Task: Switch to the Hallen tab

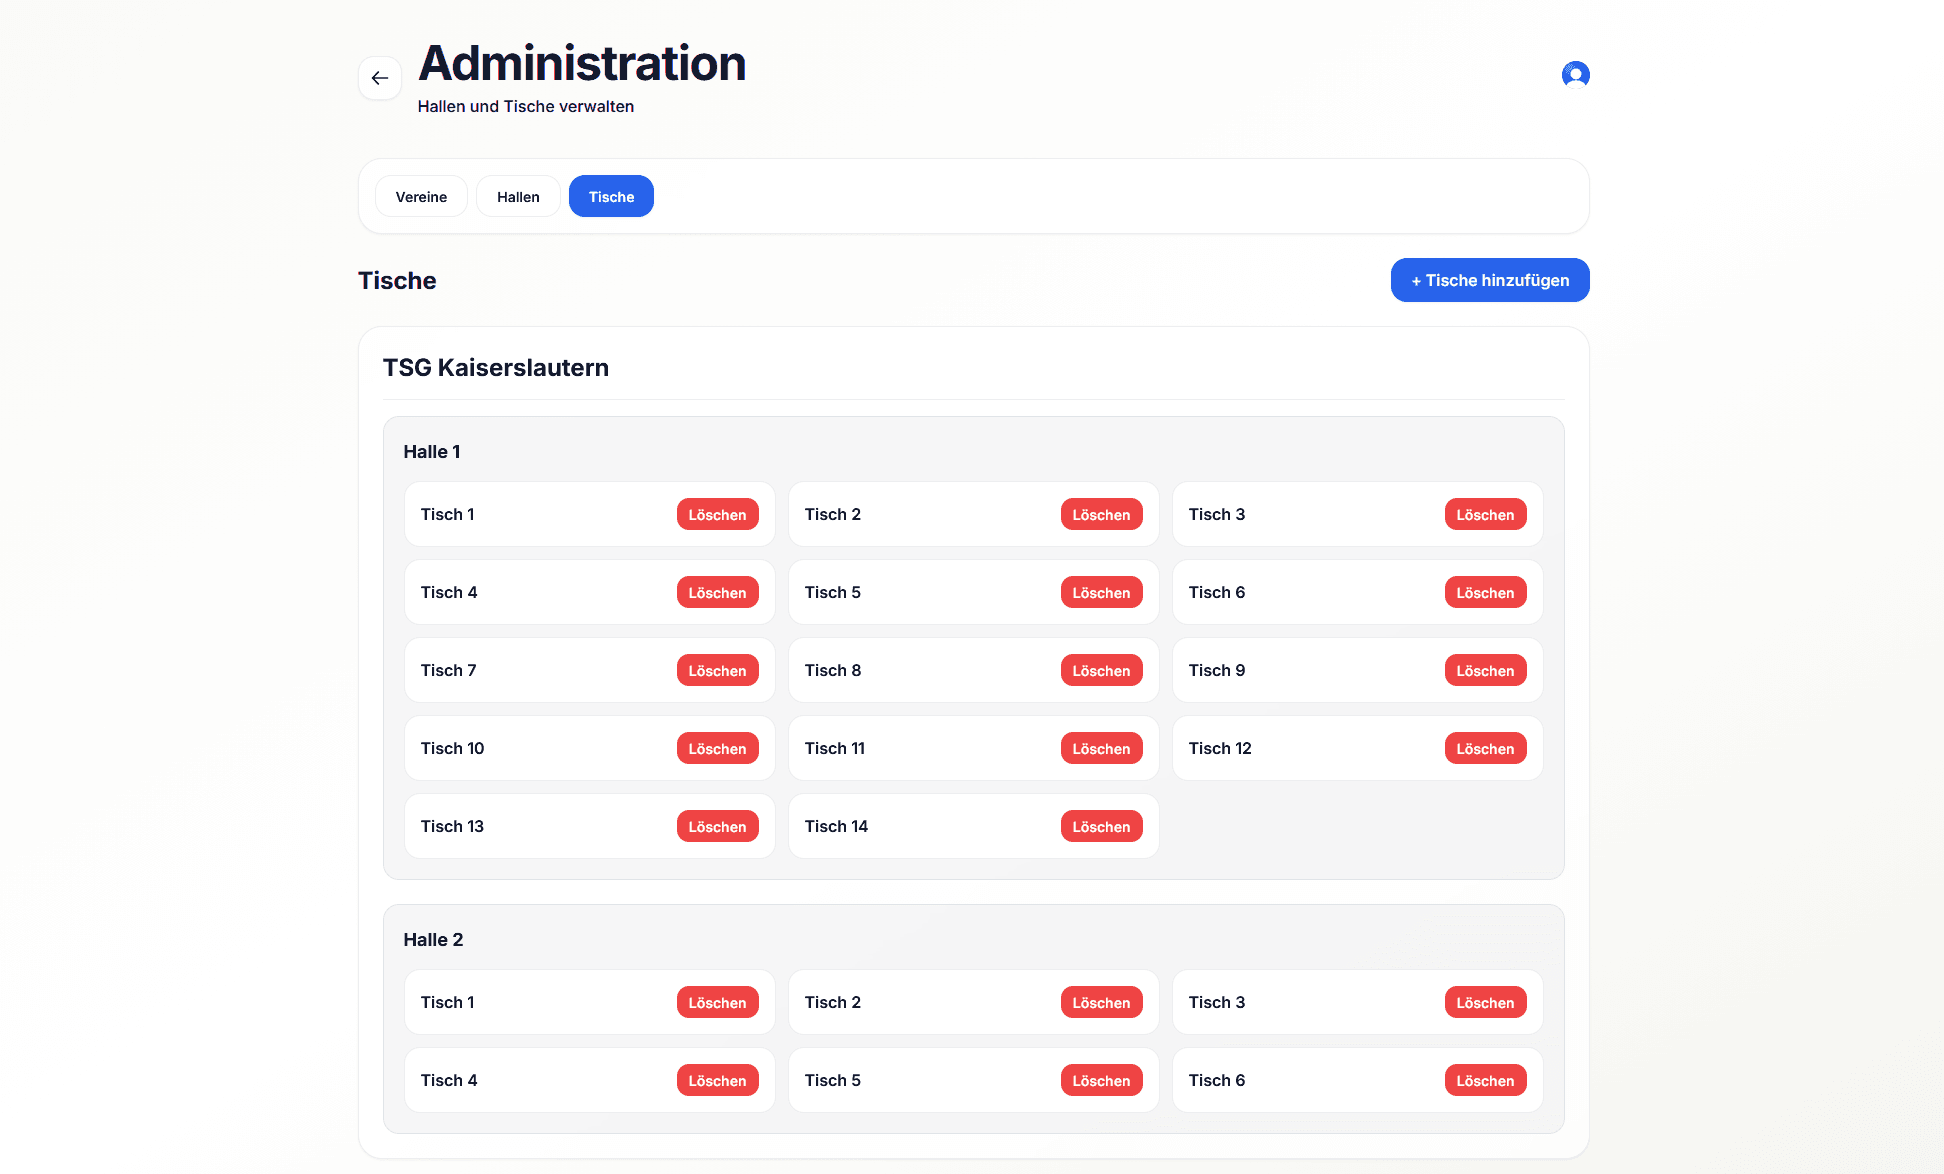Action: (x=518, y=197)
